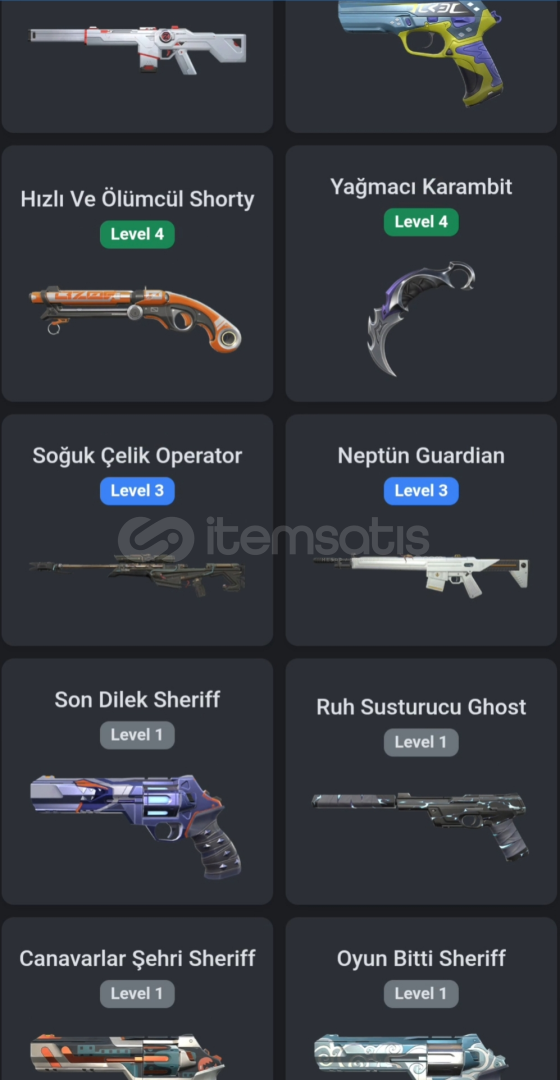Image resolution: width=560 pixels, height=1080 pixels.
Task: Click the Level 1 badge under Son Dilek
Action: [x=137, y=735]
